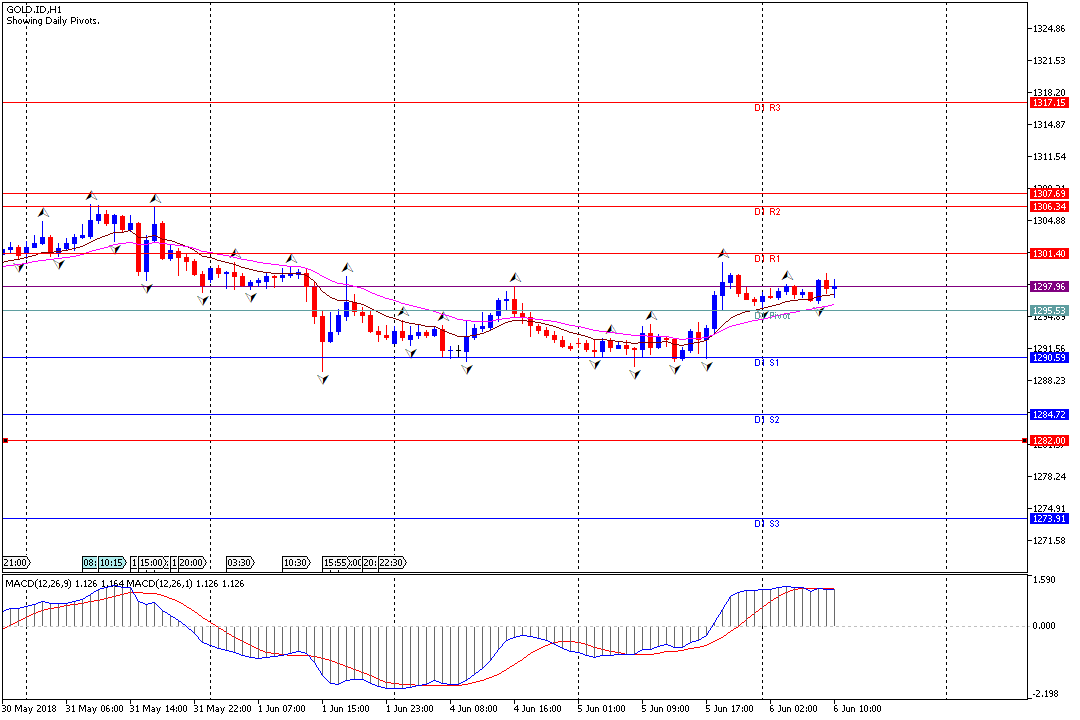Viewport: 1080px width, 720px height.
Task: Click the red 1282.00 price label
Action: pyautogui.click(x=1049, y=441)
